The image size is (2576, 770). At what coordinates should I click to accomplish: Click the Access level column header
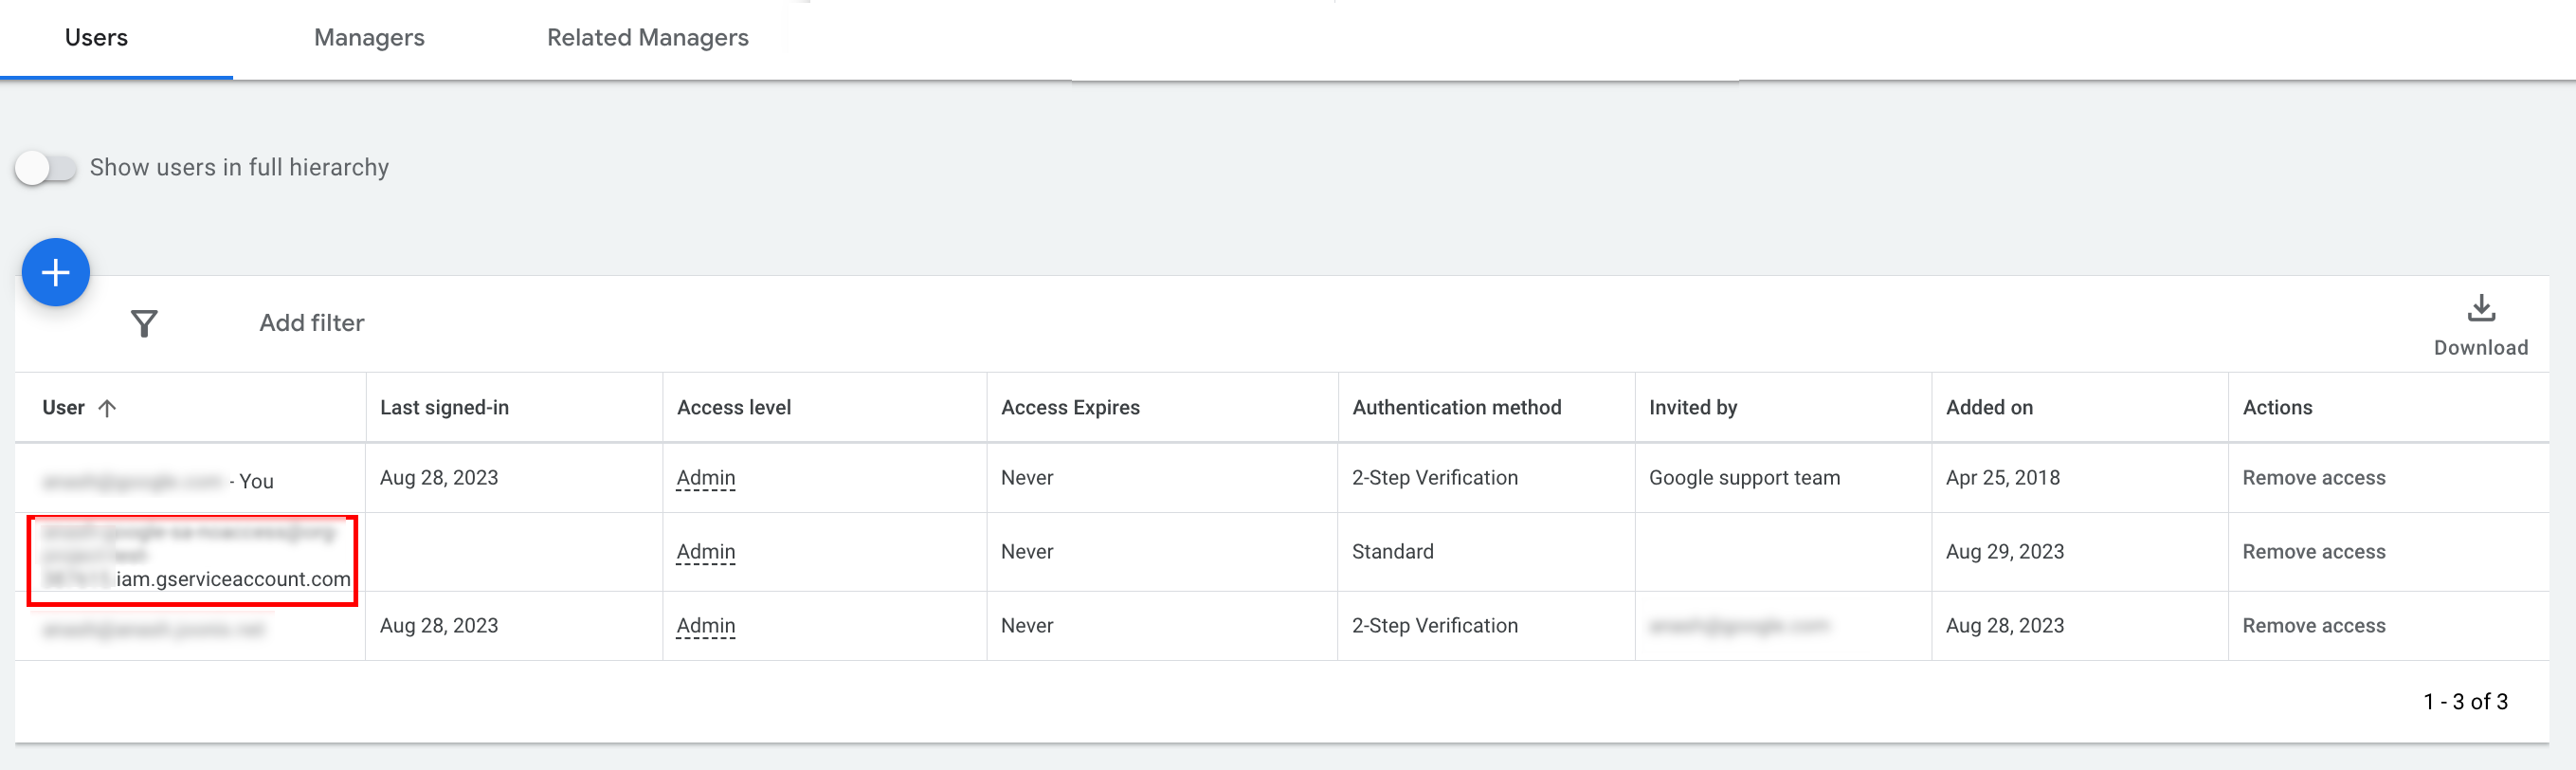[x=733, y=408]
